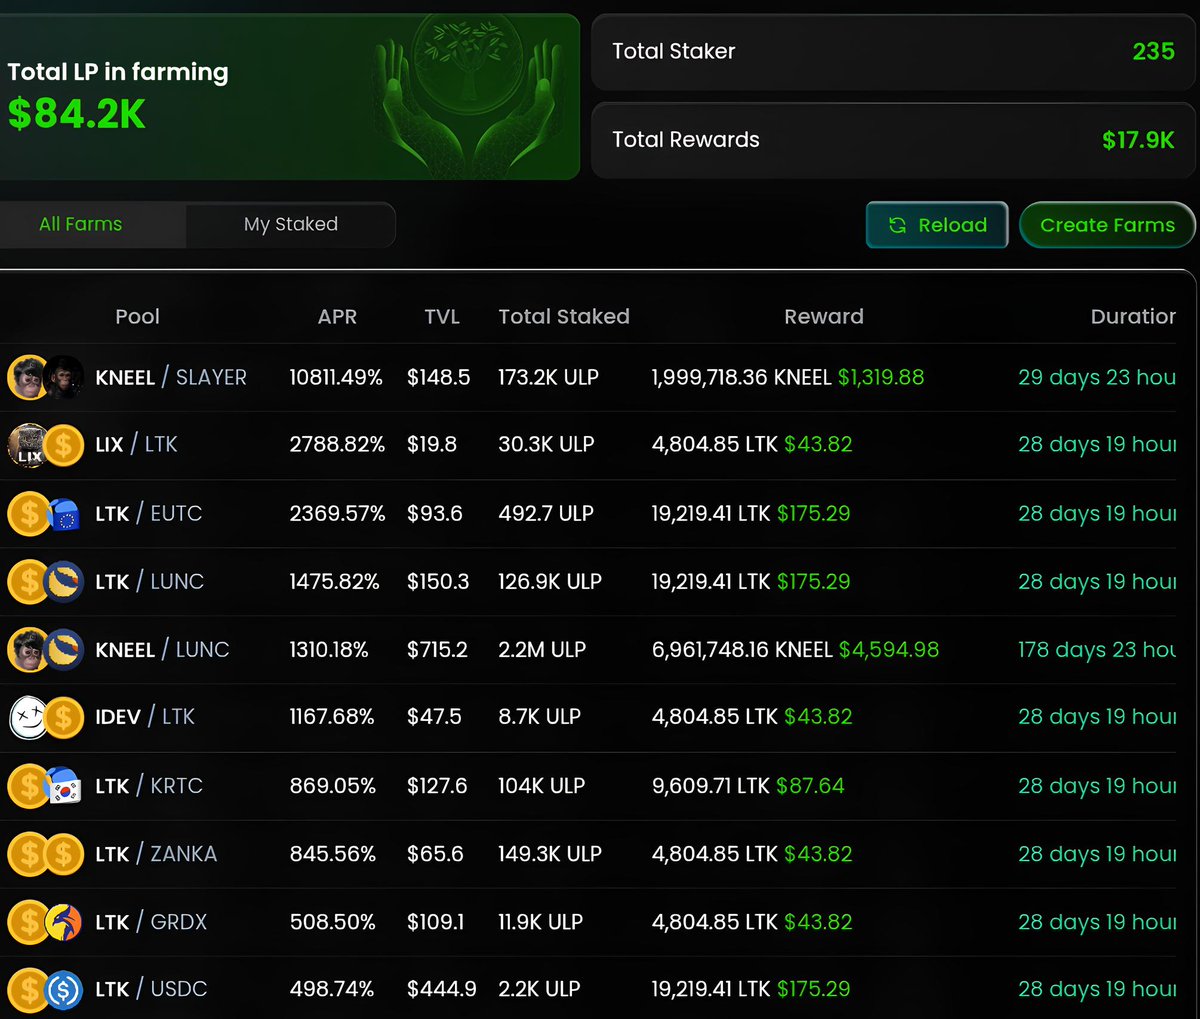Click the 845.56% APR value
Screen dimensions: 1200x1019
[x=333, y=854]
